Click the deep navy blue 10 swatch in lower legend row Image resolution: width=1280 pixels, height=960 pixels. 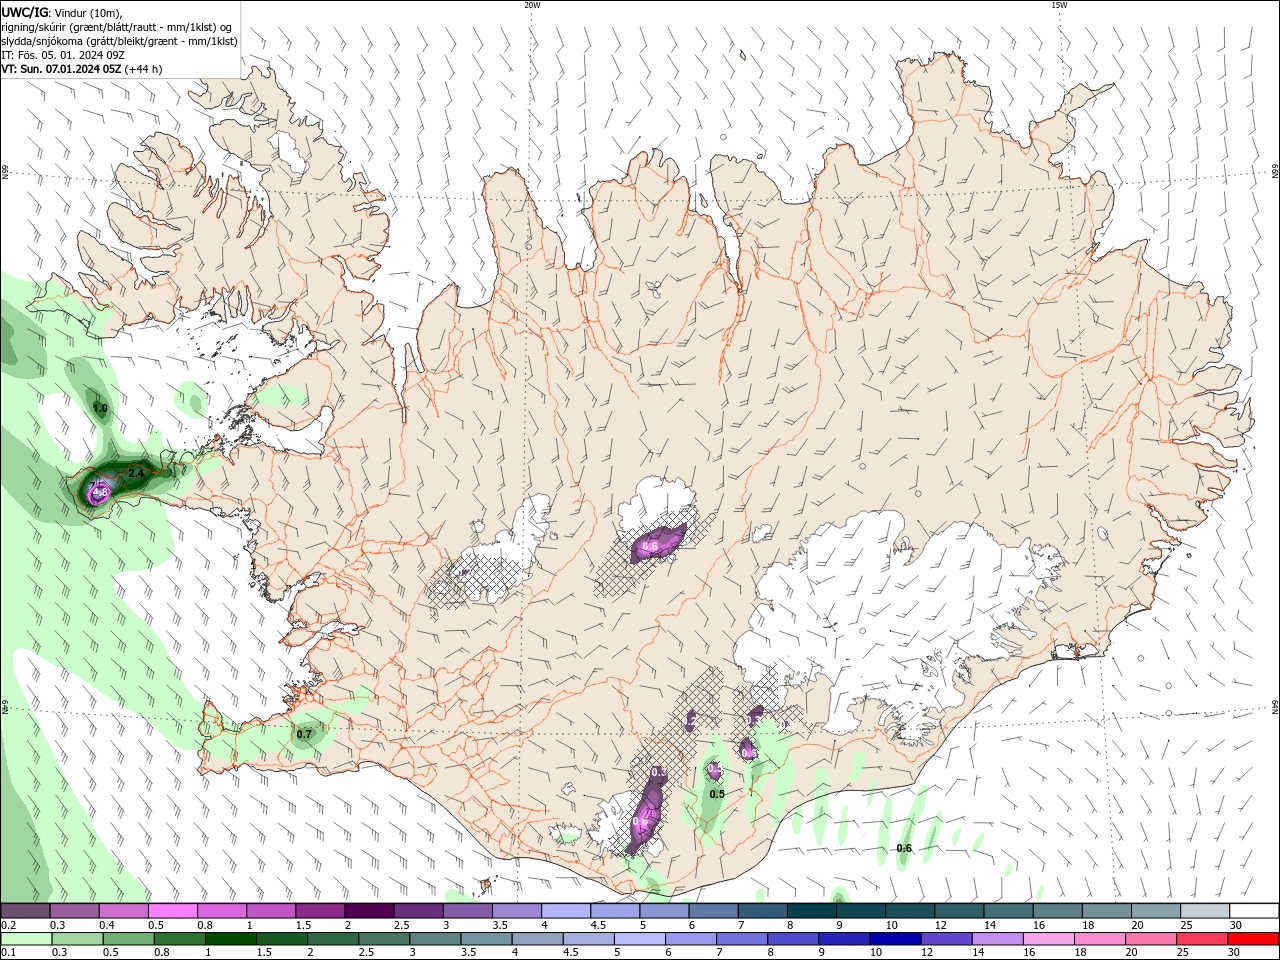(x=894, y=939)
